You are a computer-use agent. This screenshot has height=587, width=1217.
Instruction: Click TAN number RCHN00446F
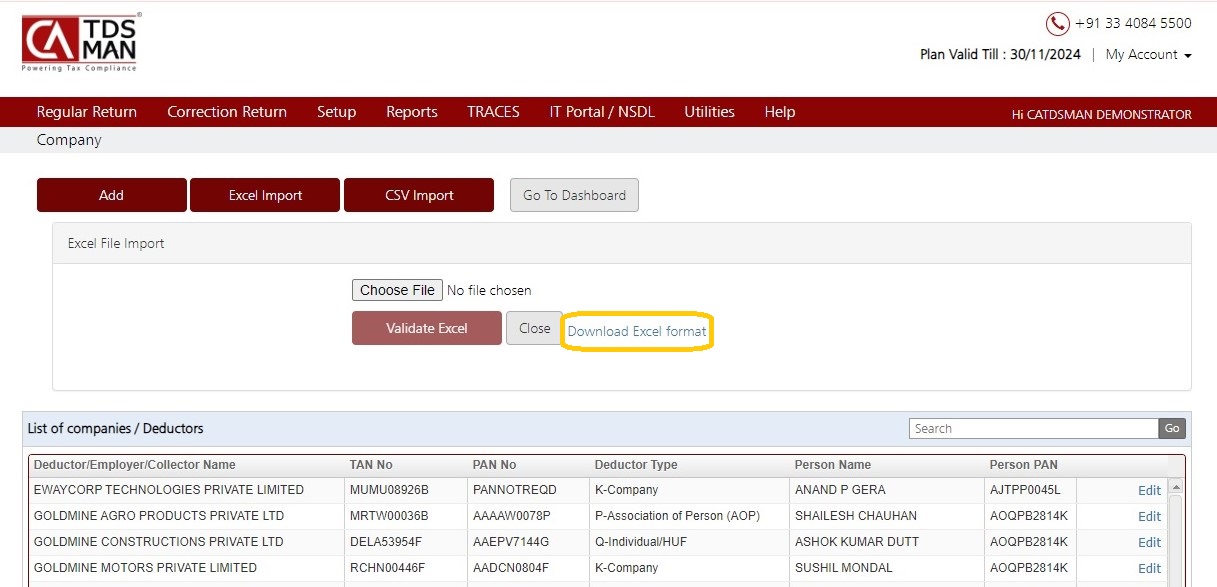(x=387, y=568)
